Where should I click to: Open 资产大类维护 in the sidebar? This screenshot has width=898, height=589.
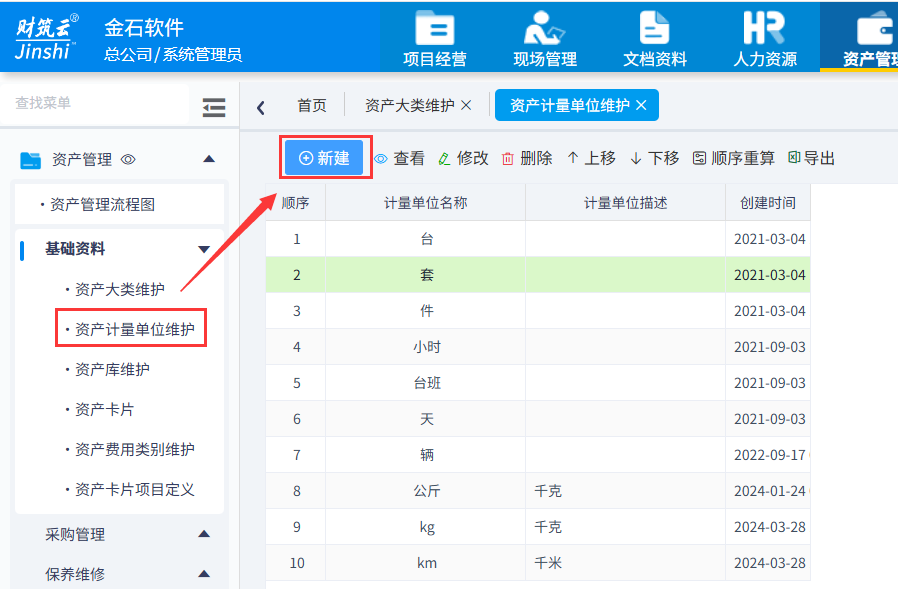coord(120,289)
